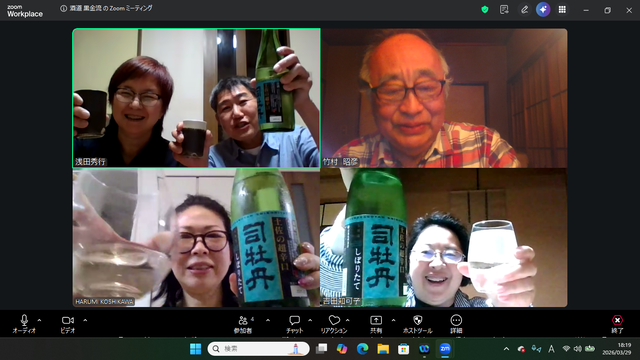Open the AI Companion sparkle icon
This screenshot has width=640, height=360.
[543, 9]
